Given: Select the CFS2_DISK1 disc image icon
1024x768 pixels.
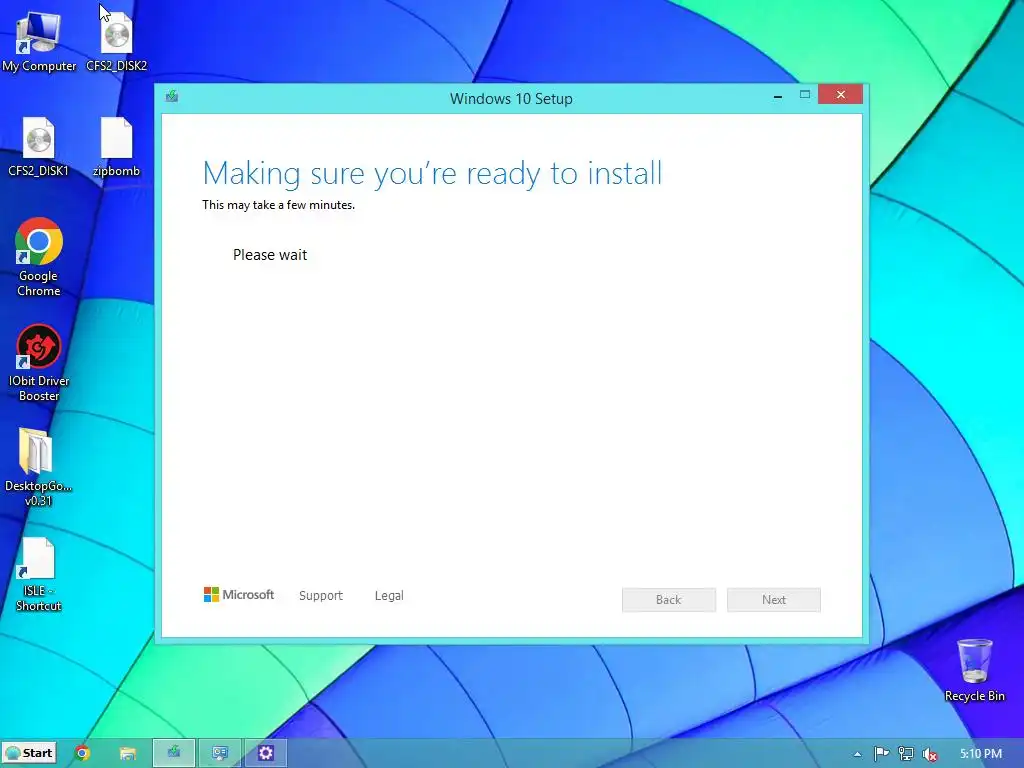Looking at the screenshot, I should click(39, 146).
